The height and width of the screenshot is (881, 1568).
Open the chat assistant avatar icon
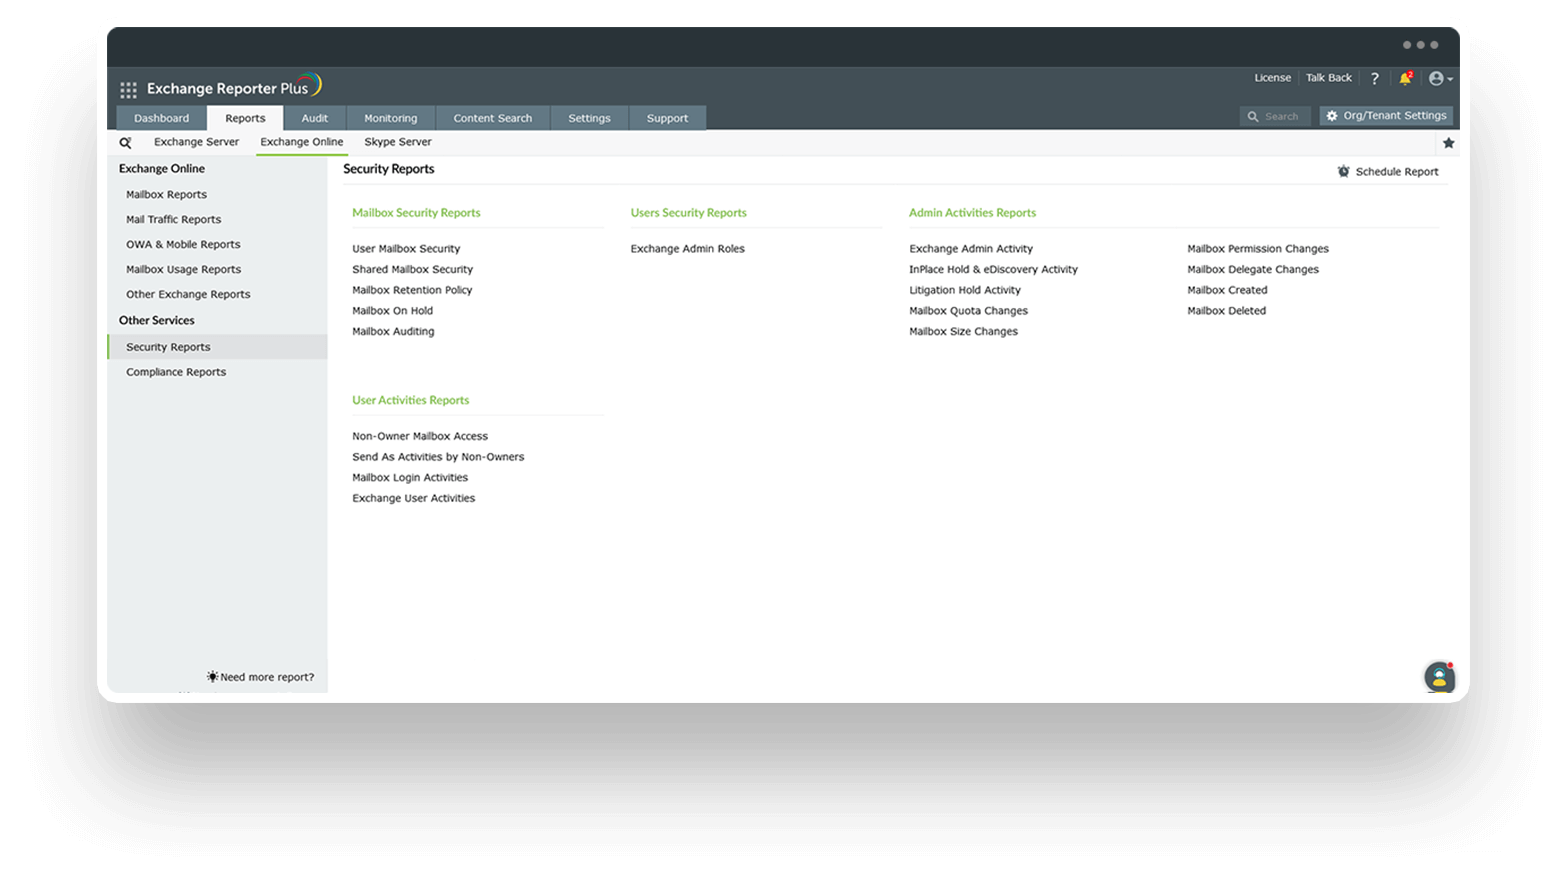click(x=1439, y=677)
